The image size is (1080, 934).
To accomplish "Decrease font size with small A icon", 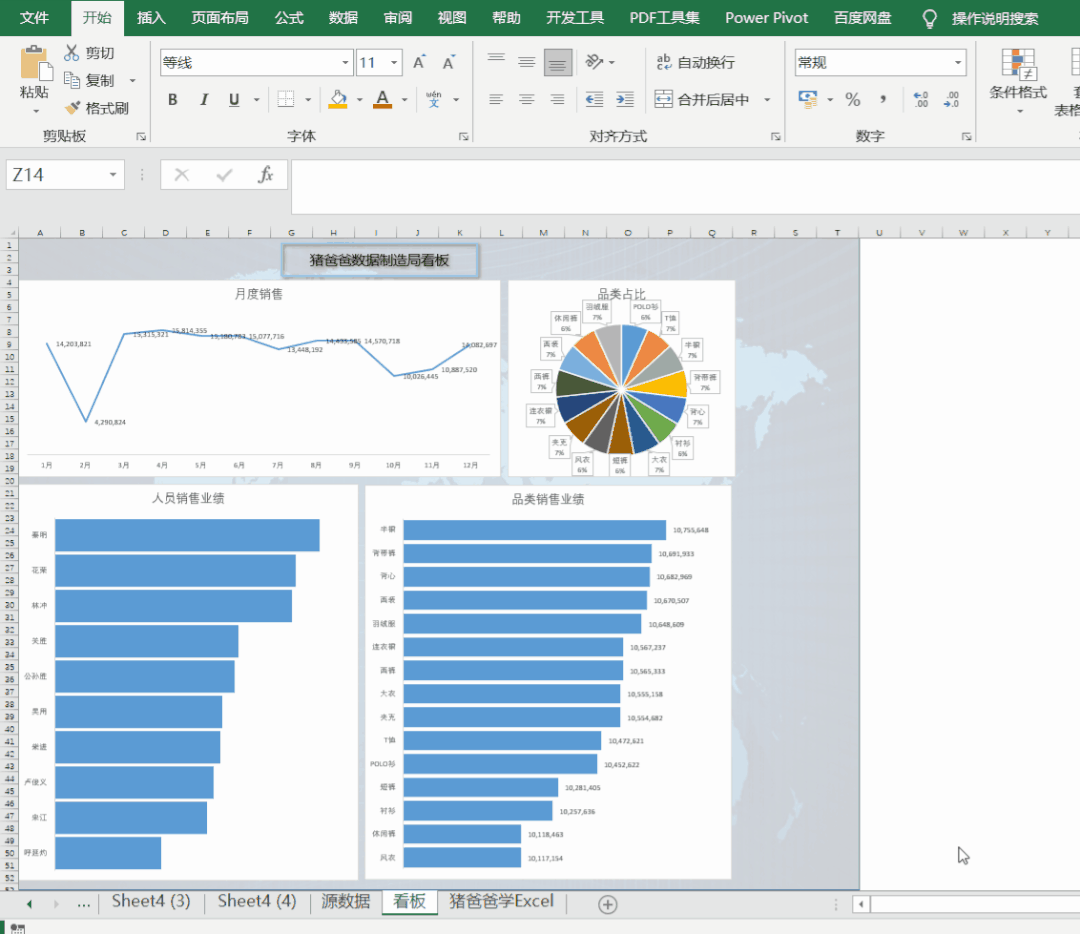I will pos(448,63).
